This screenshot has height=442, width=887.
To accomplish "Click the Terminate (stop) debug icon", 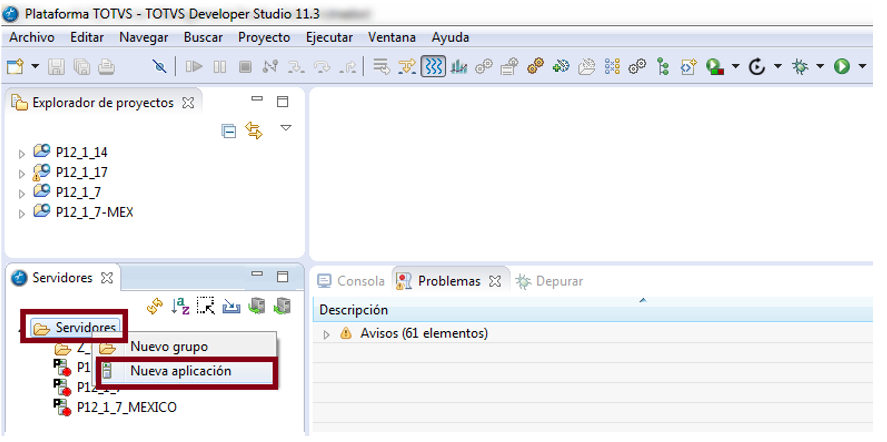I will pos(245,67).
